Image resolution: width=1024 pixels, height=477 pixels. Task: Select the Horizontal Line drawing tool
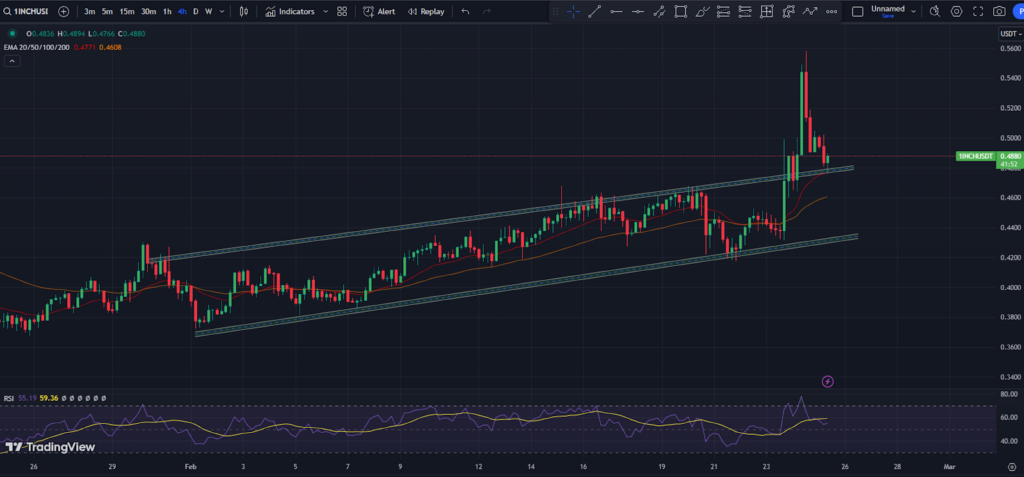tap(637, 11)
